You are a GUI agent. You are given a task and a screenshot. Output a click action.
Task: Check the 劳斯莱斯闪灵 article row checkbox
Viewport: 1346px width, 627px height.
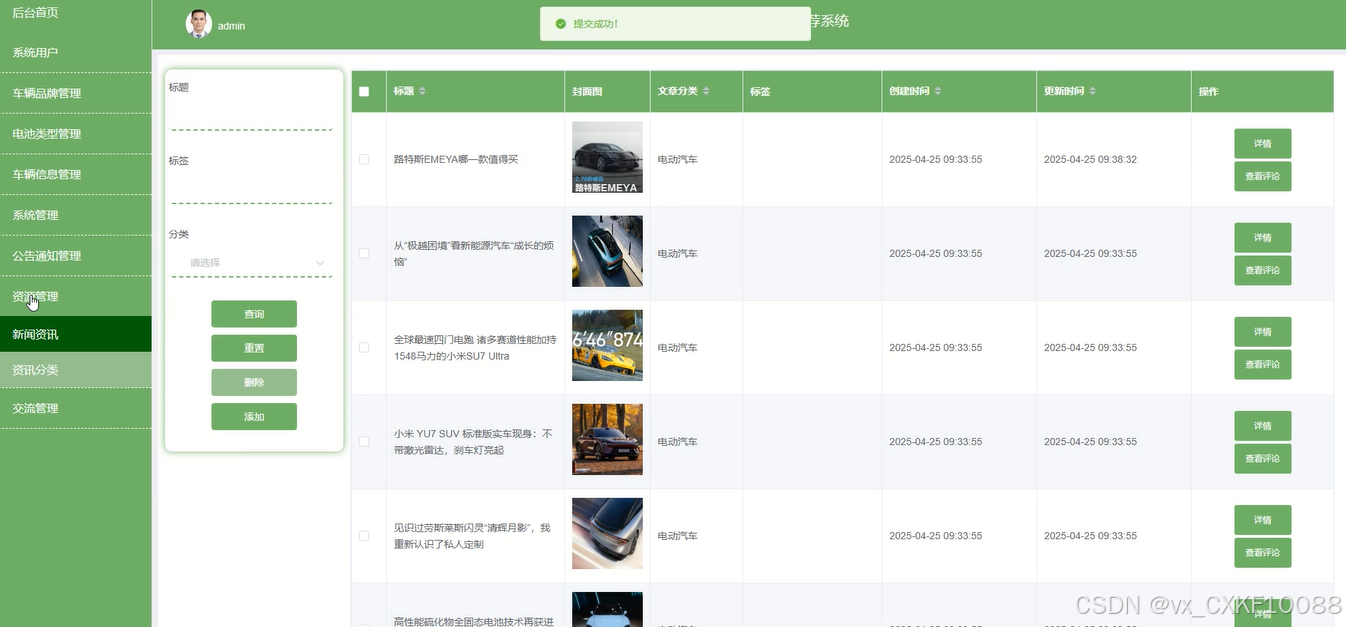(364, 536)
